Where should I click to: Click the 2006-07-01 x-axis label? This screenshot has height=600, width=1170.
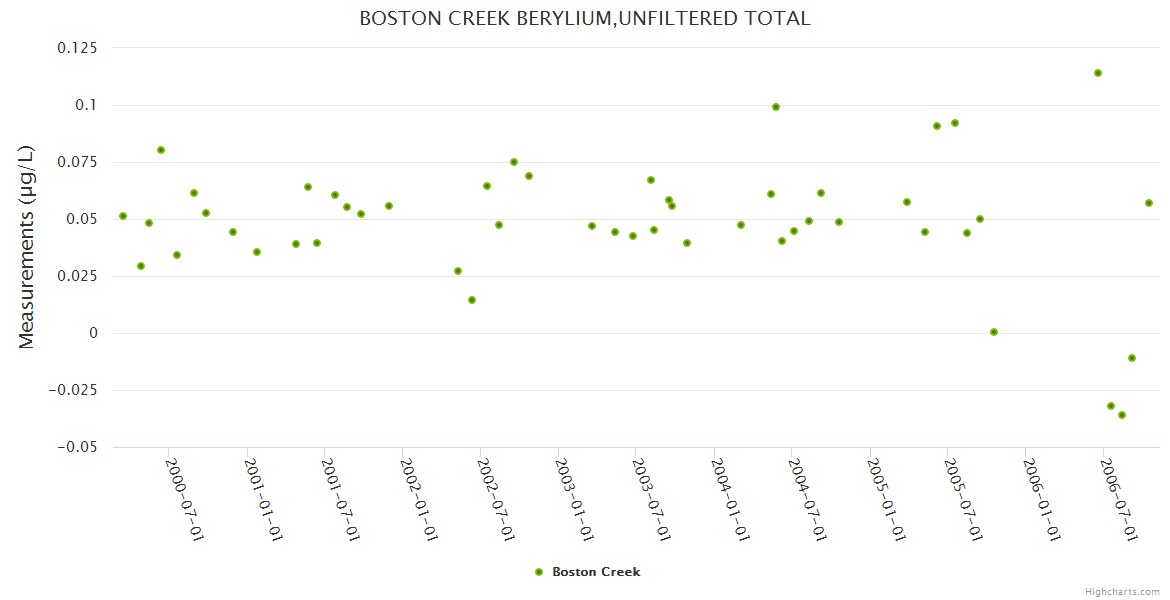tap(1119, 500)
